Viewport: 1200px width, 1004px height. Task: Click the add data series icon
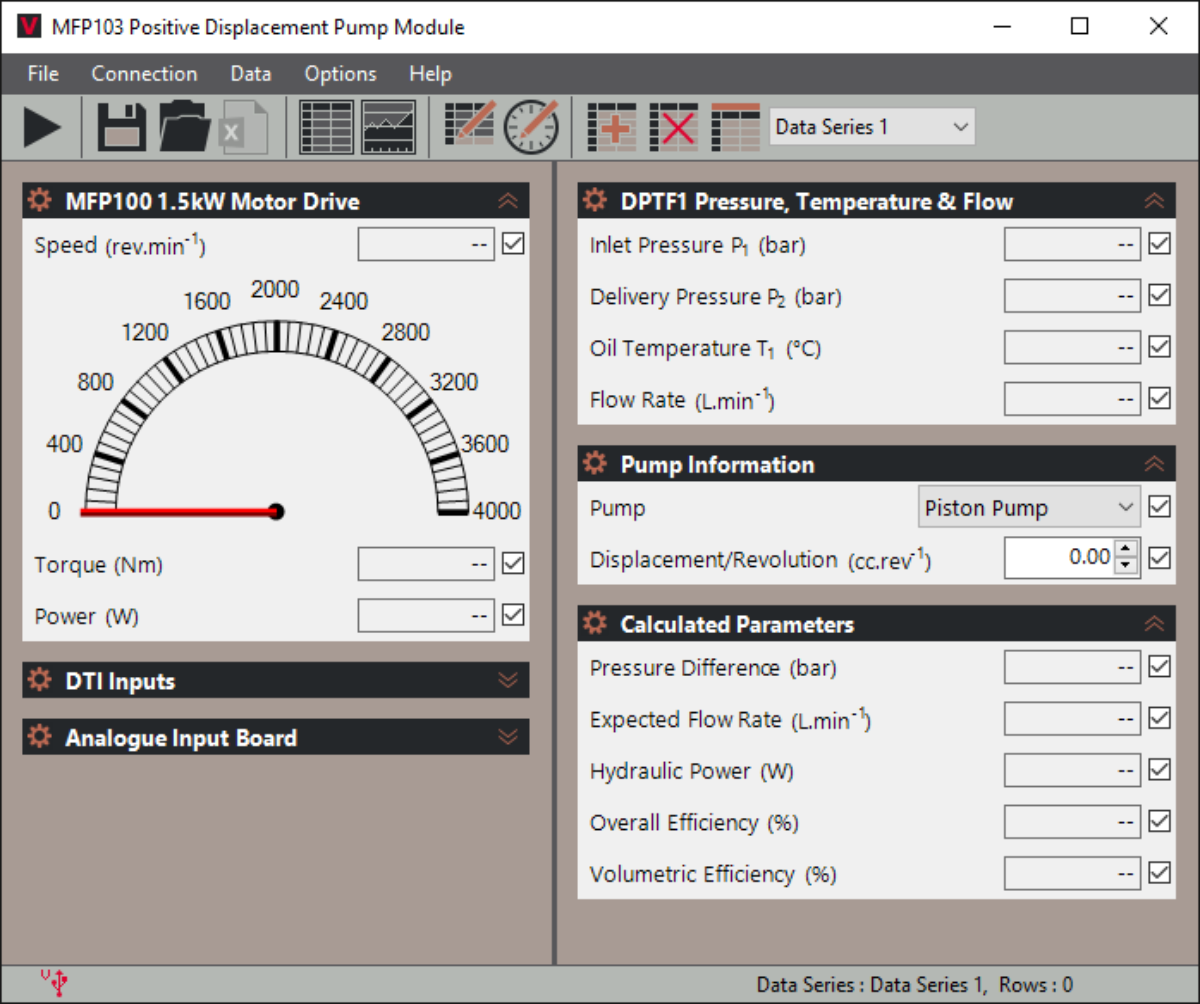(x=612, y=128)
